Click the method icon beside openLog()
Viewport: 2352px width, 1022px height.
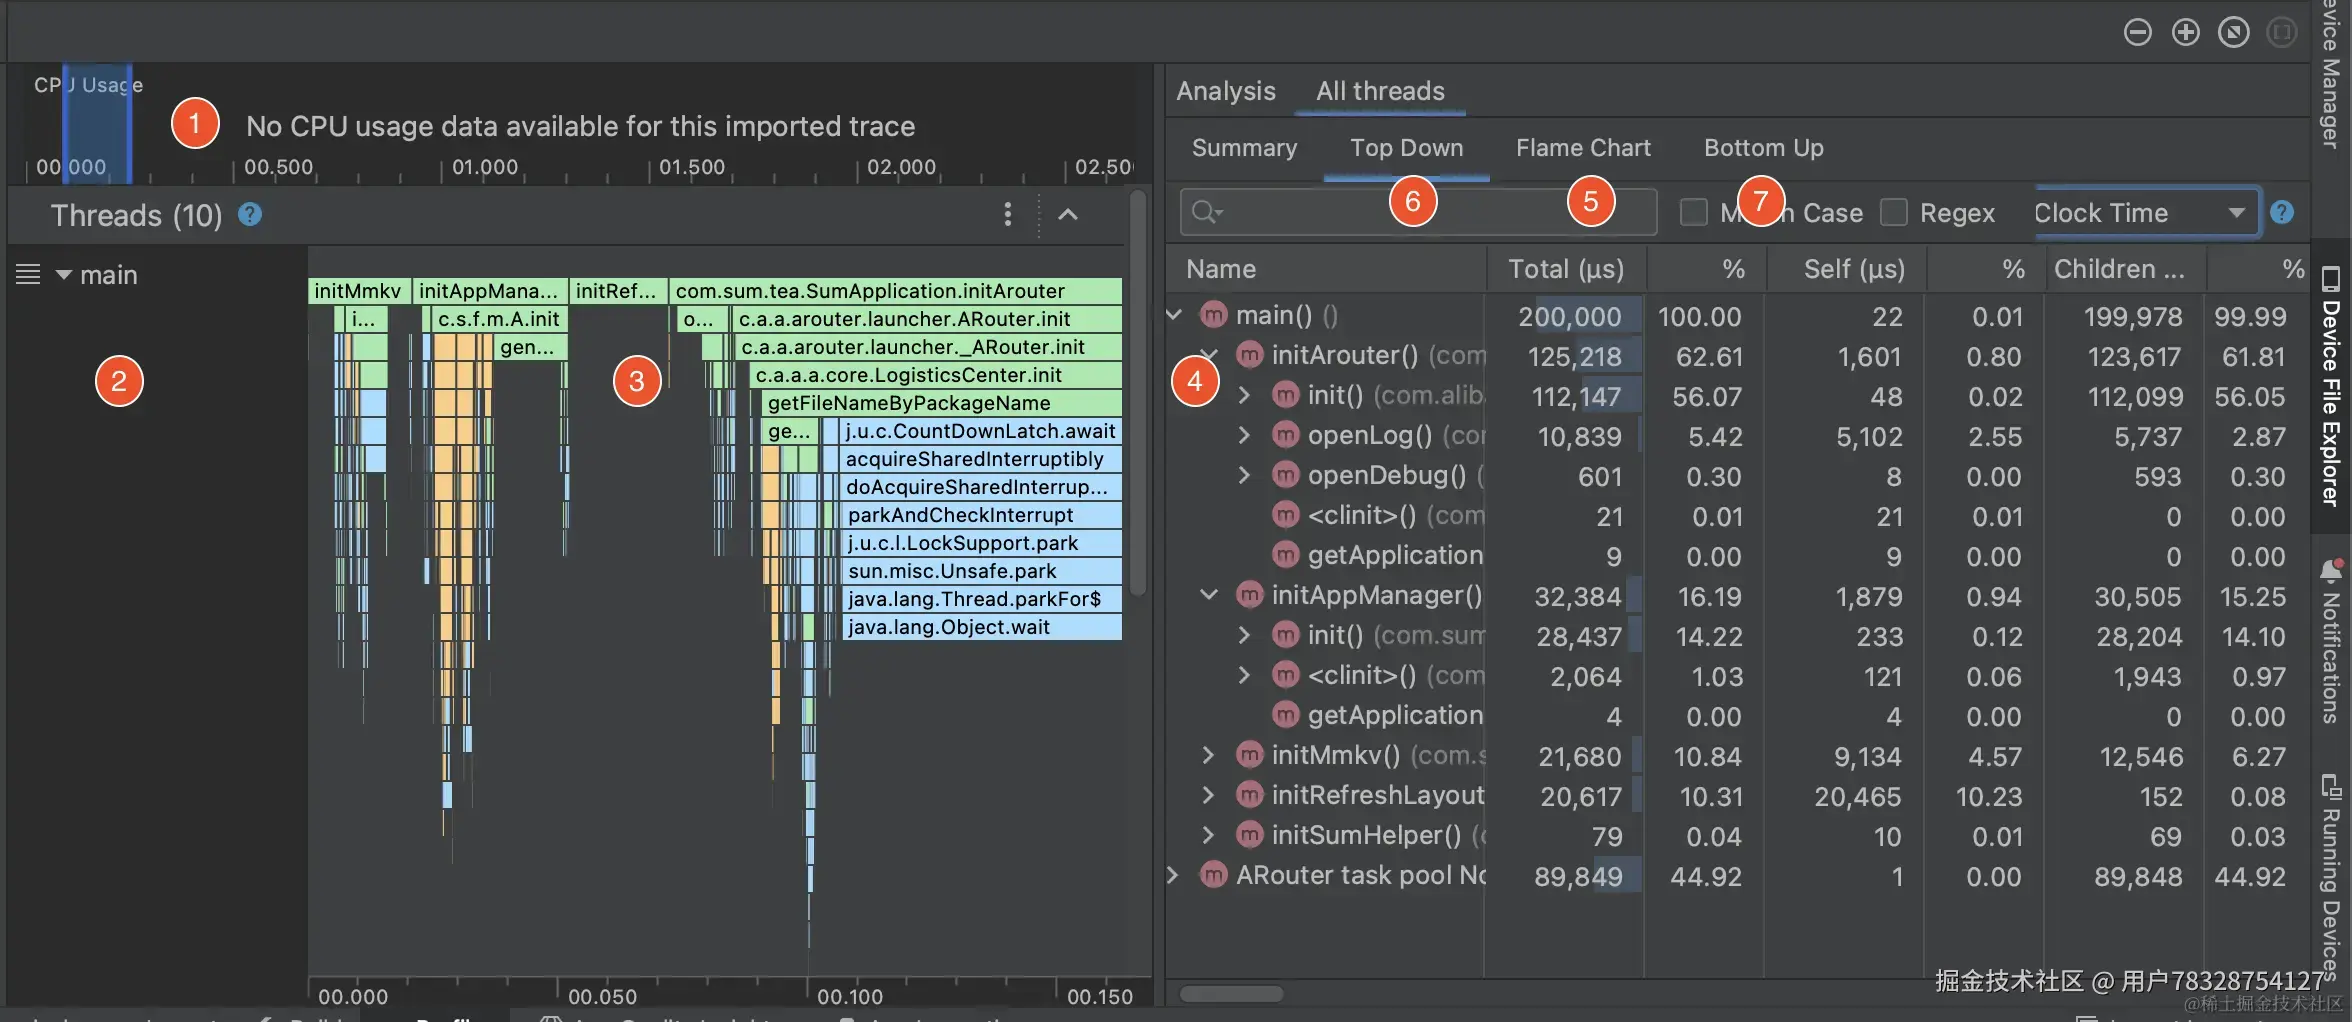1285,436
